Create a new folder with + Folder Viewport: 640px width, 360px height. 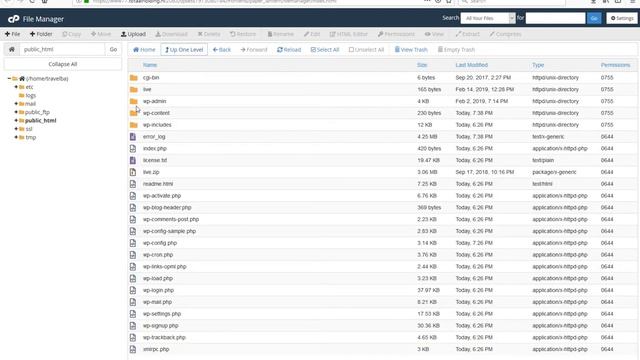(x=41, y=34)
